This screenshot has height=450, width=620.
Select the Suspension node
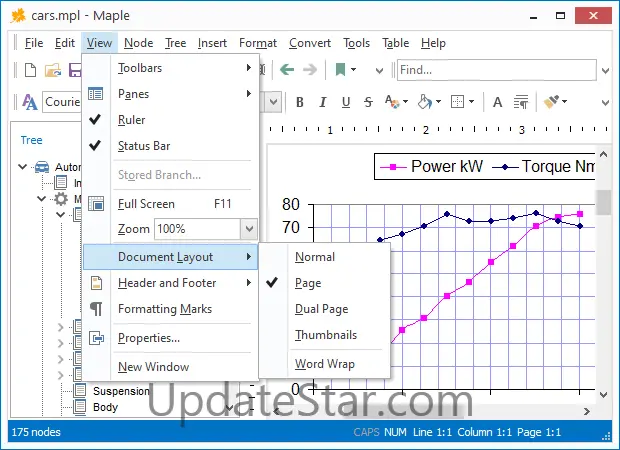121,391
